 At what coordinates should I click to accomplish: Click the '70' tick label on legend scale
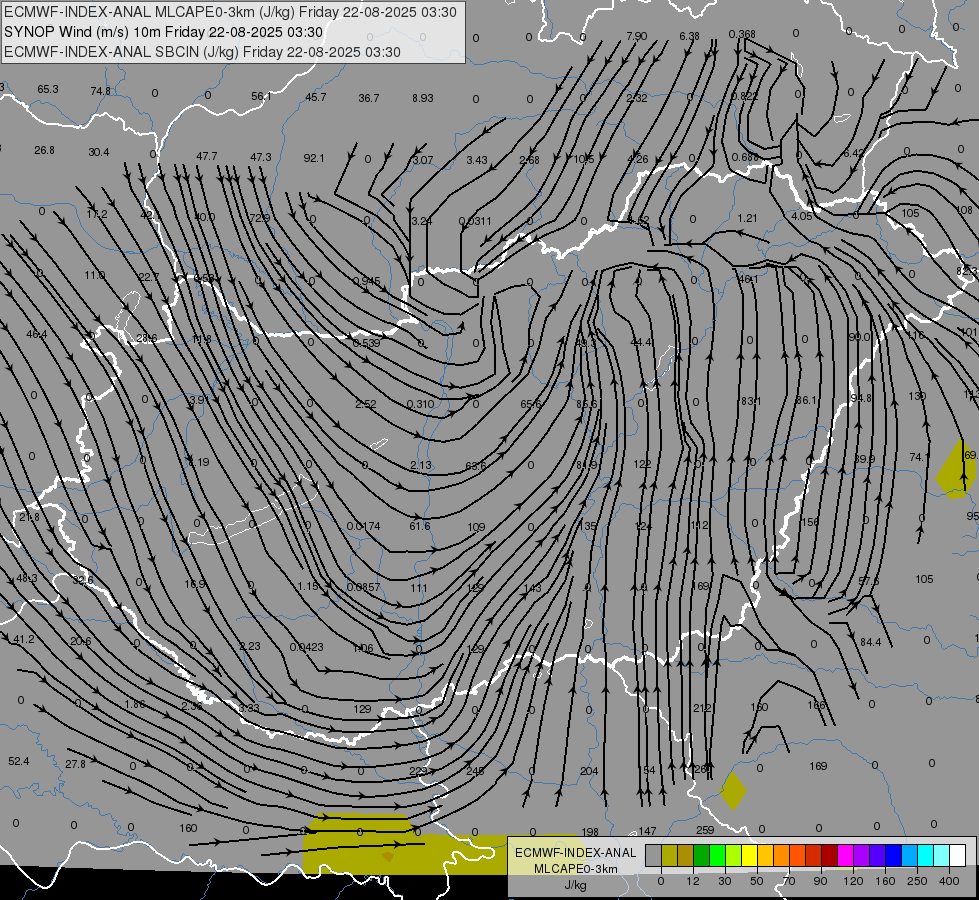[x=789, y=881]
